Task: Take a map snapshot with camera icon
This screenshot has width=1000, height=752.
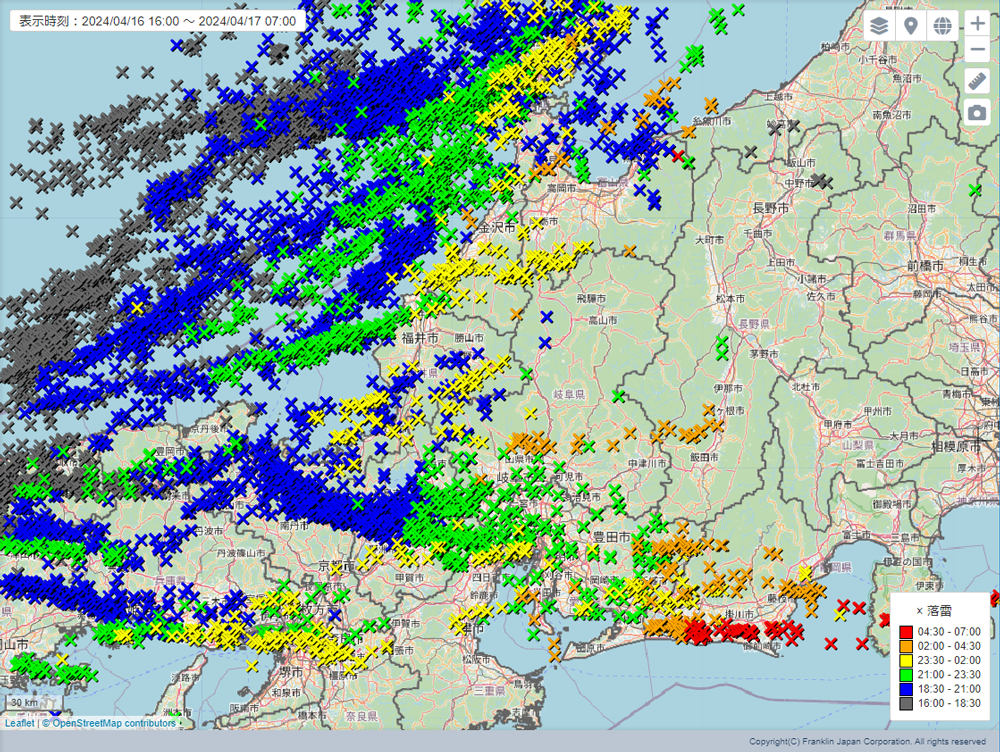Action: (x=977, y=113)
